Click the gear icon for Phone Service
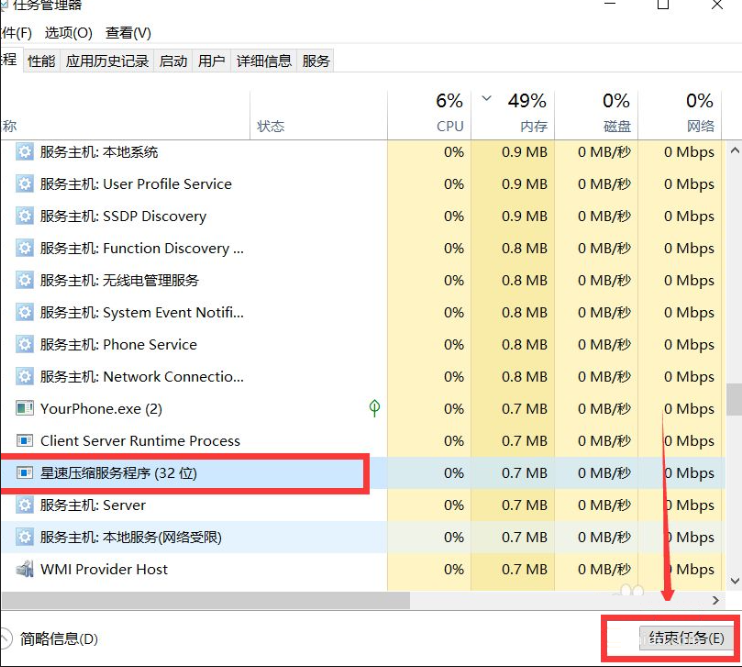The image size is (742, 667). pyautogui.click(x=25, y=344)
